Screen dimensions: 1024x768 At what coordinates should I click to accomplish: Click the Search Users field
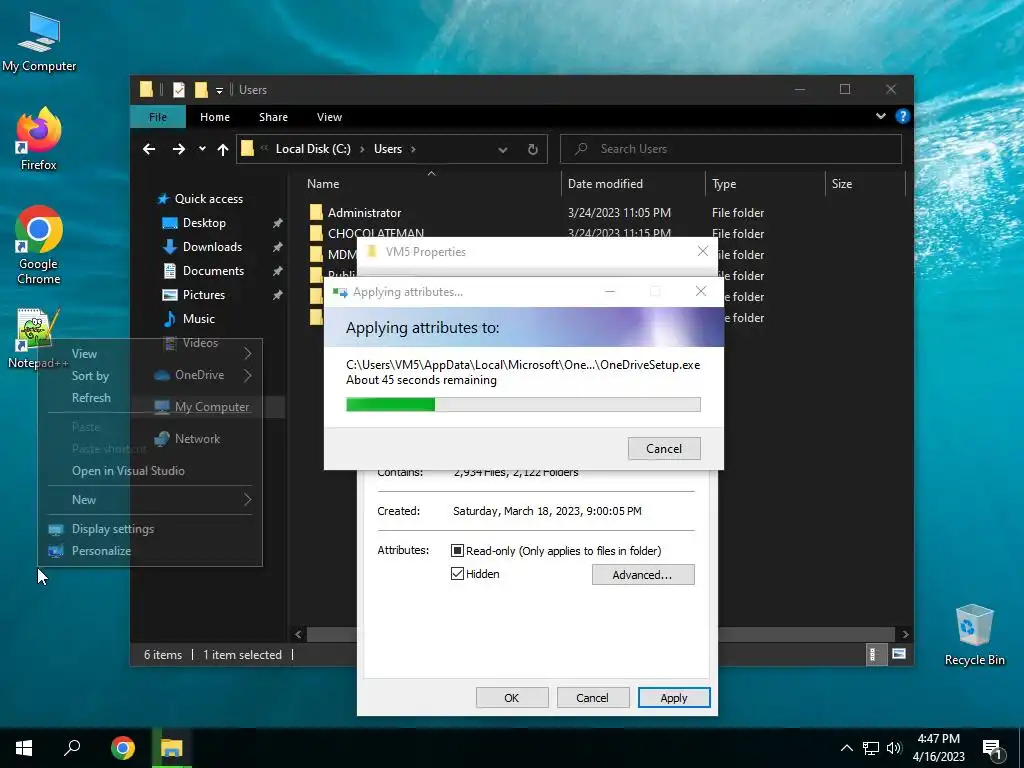pyautogui.click(x=731, y=149)
